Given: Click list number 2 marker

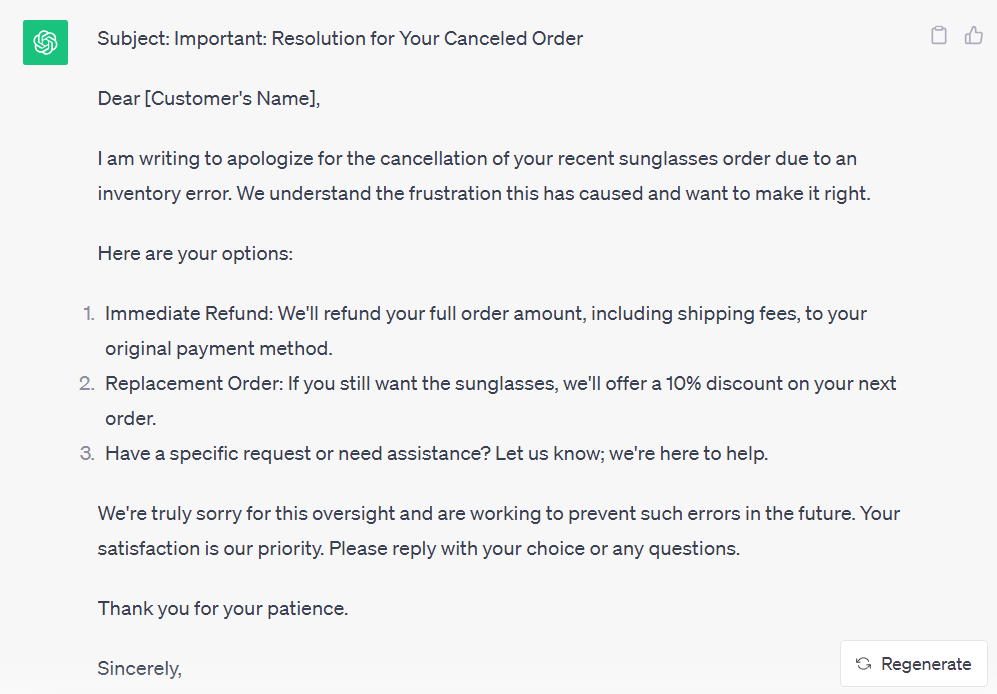Looking at the screenshot, I should [87, 384].
